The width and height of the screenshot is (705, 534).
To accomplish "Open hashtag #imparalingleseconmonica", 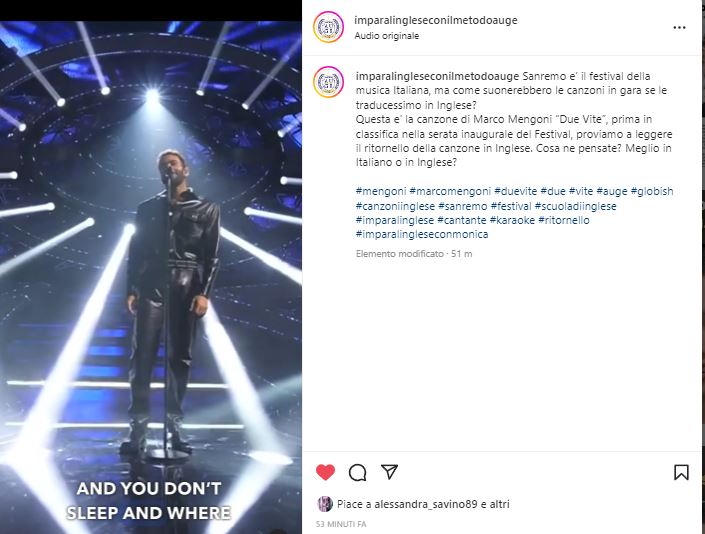I will 422,234.
